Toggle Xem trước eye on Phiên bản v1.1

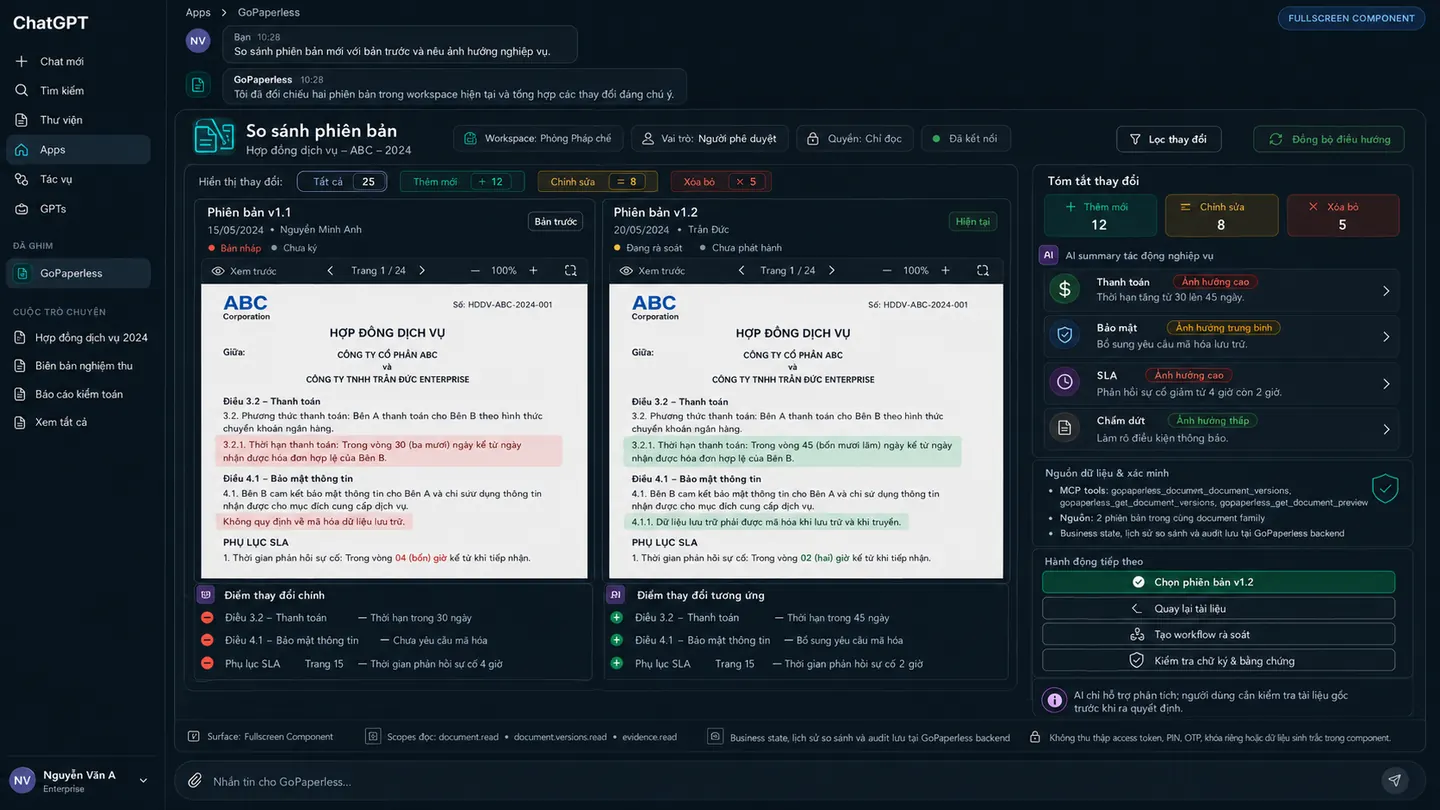click(218, 271)
